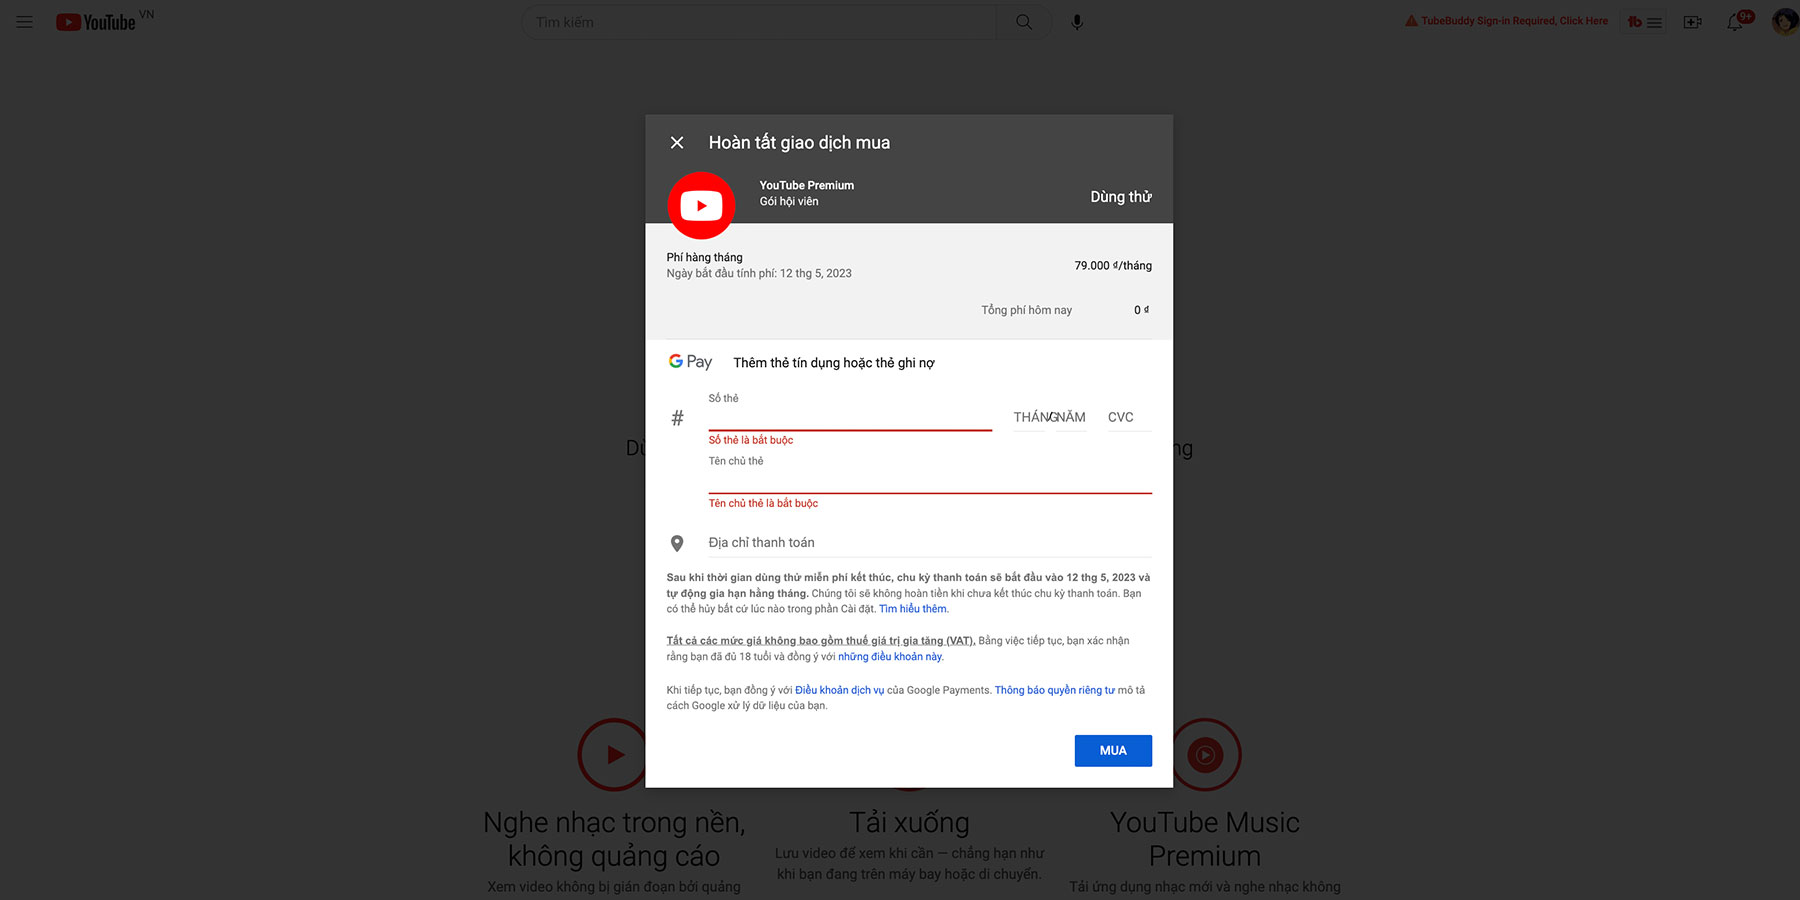Screen dimensions: 1800x900
Task: Go to YouTube home via the logo
Action: 96,22
